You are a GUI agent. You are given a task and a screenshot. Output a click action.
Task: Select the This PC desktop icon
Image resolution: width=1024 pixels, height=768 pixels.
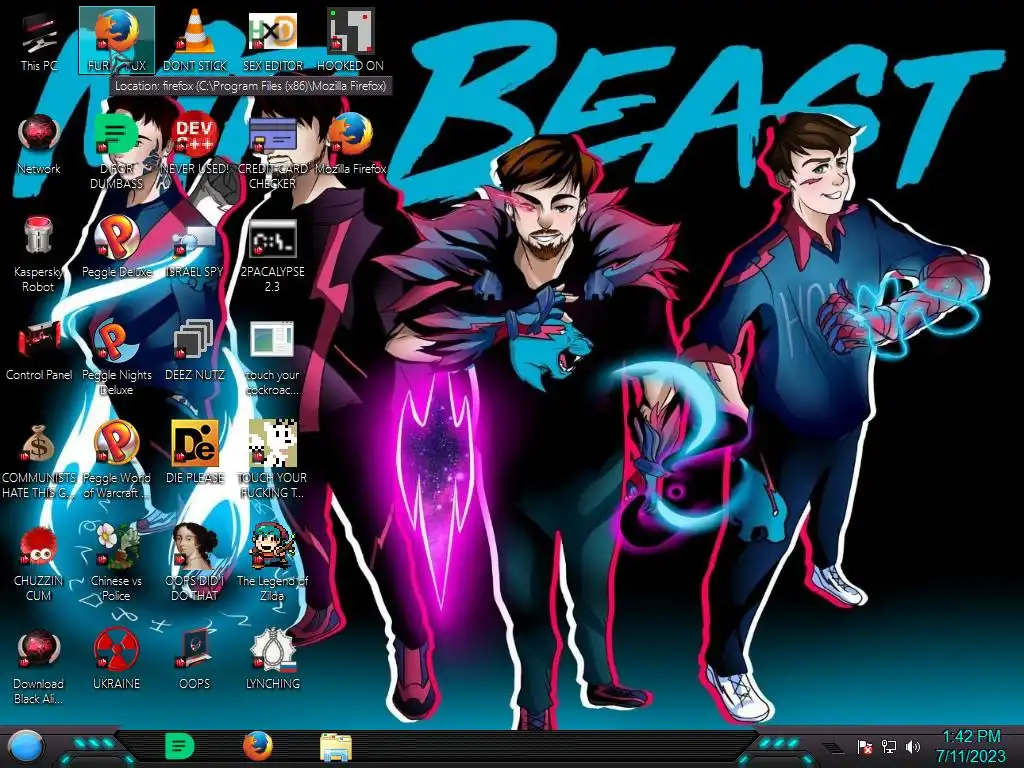click(39, 40)
